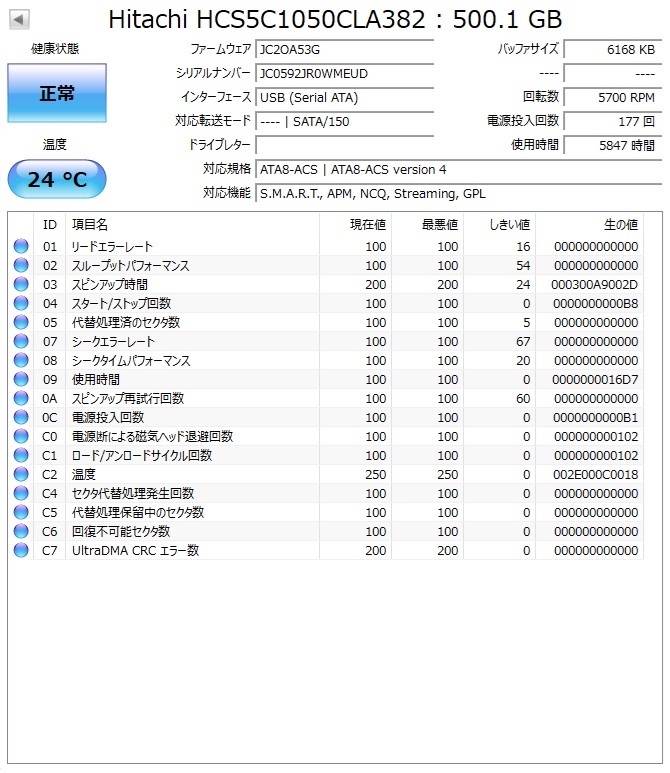Click raw value 0000000000B1
The height and width of the screenshot is (773, 670).
coord(596,418)
